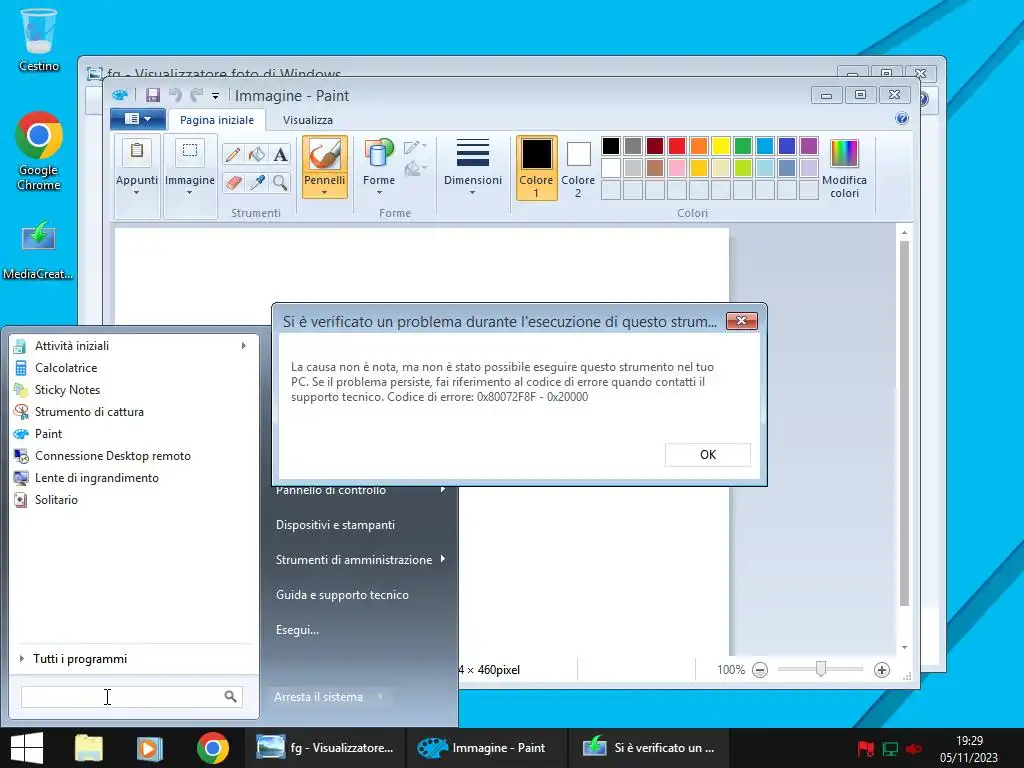Expand the Dimensioni line size dropdown

point(472,192)
